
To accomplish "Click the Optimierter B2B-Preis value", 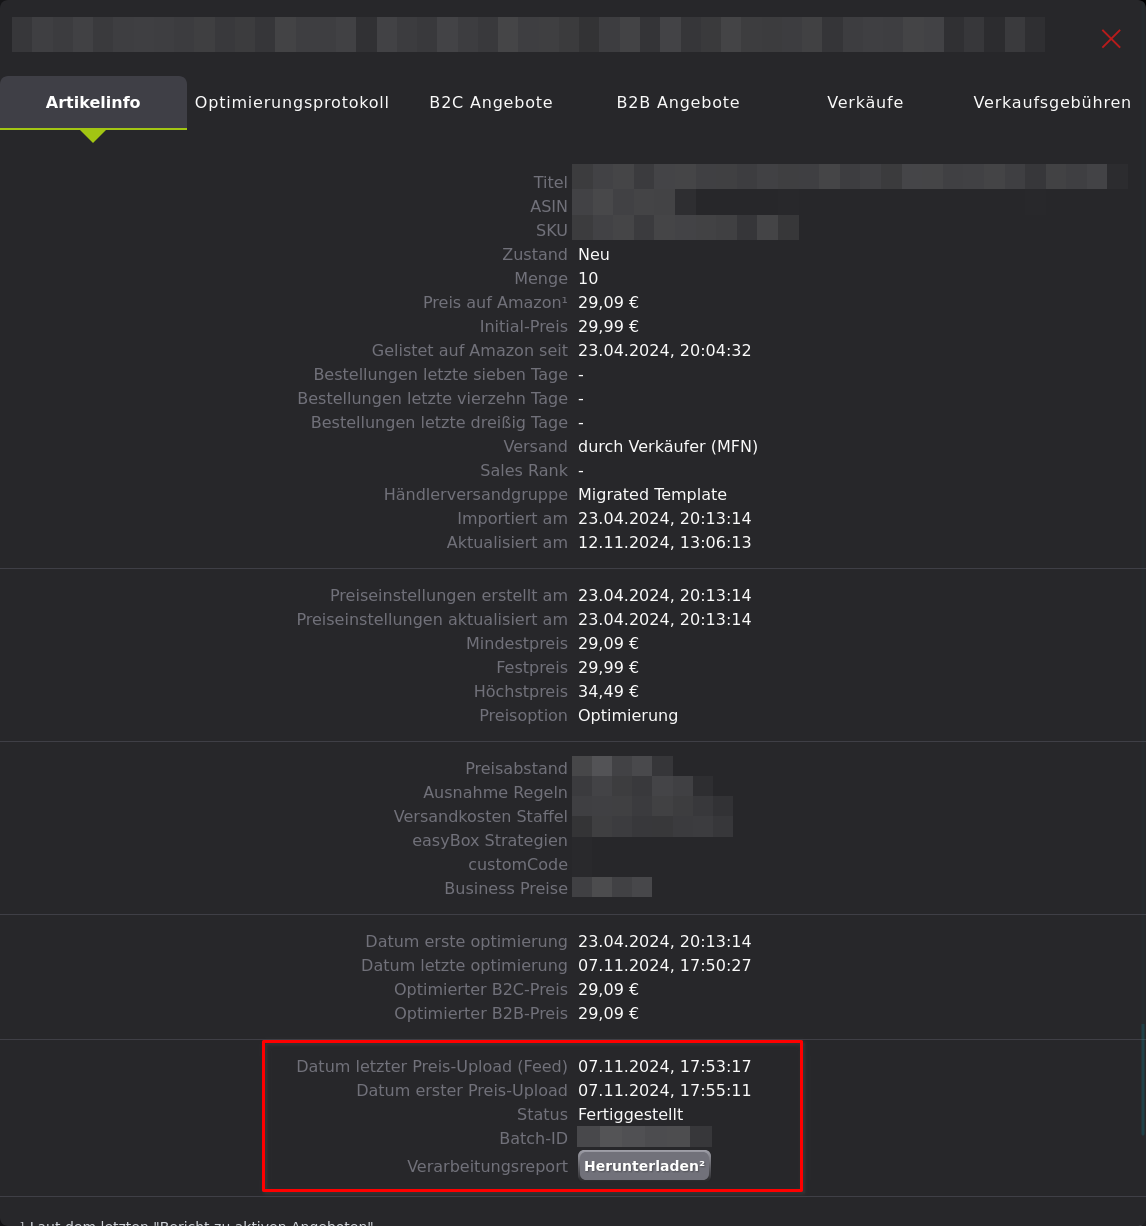I will 608,1013.
